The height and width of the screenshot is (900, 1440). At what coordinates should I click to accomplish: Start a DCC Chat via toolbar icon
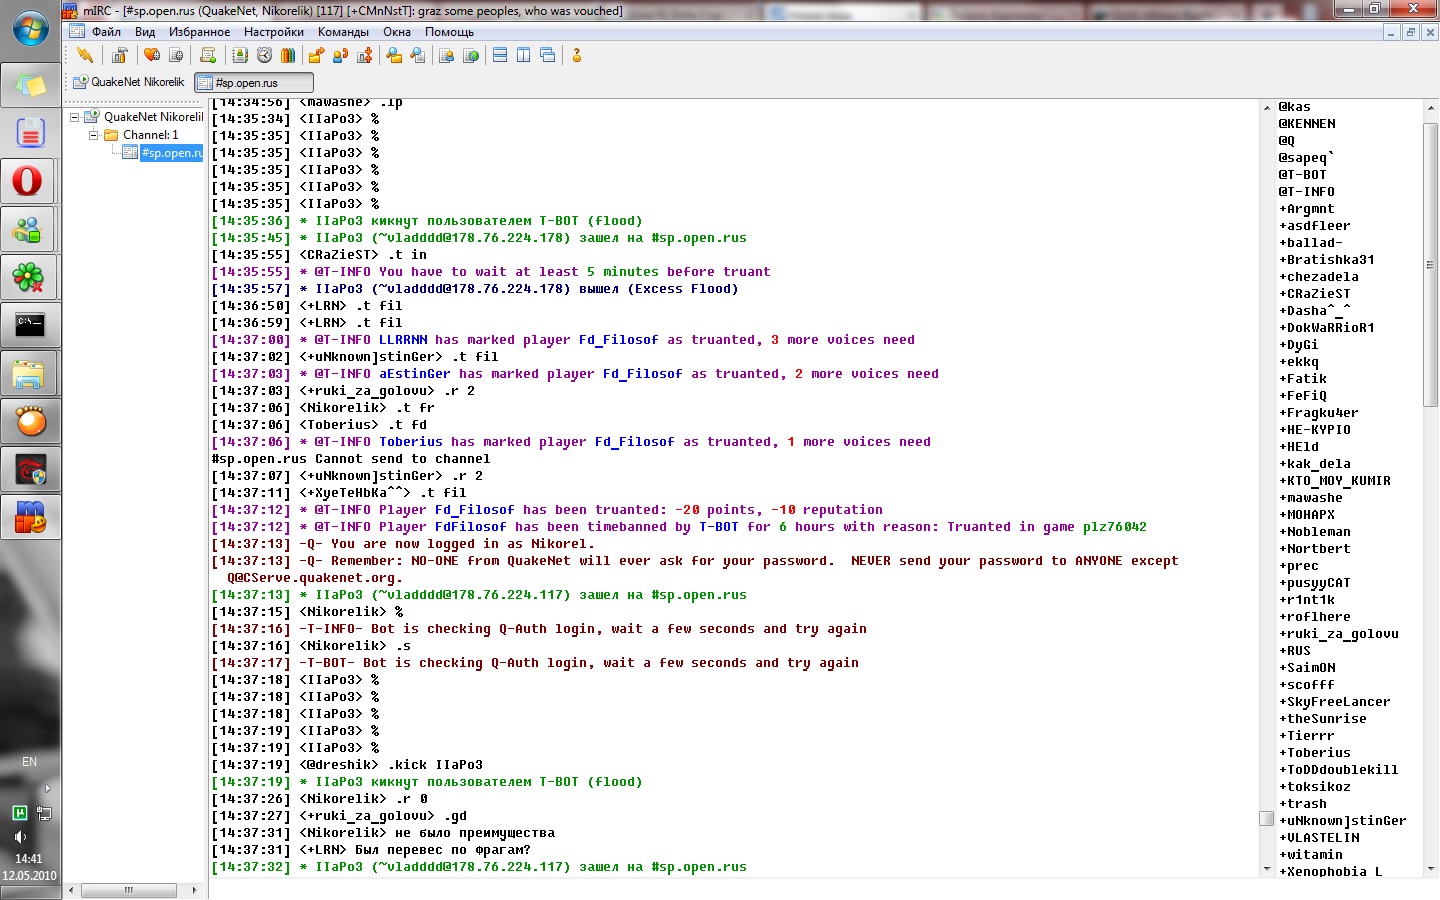click(340, 55)
